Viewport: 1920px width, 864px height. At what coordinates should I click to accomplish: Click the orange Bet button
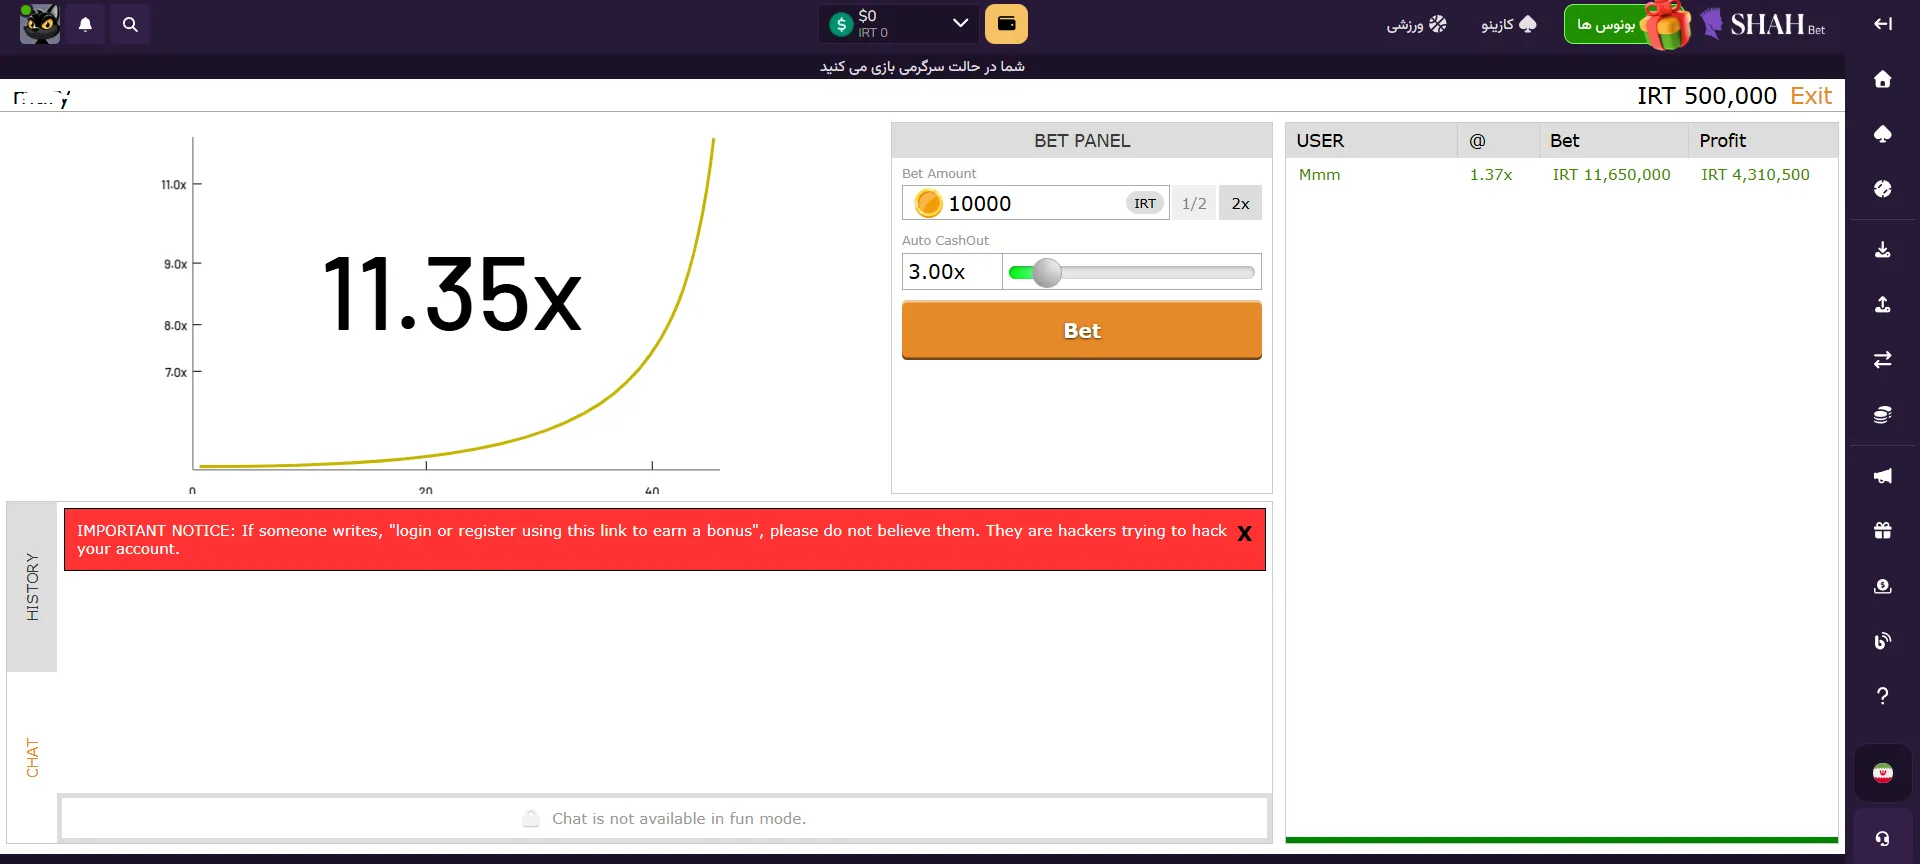coord(1082,330)
